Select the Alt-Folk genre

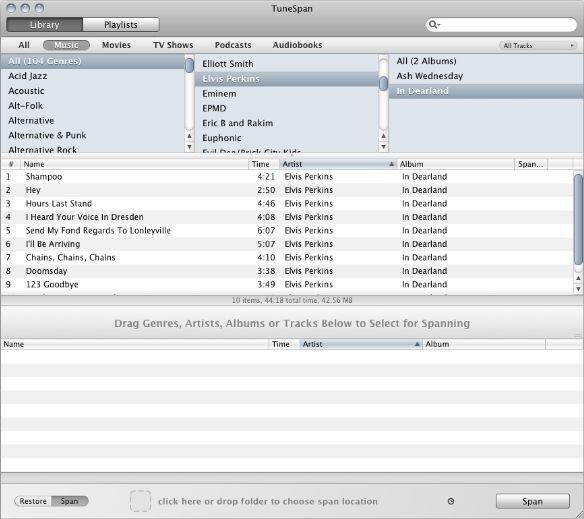click(x=92, y=106)
